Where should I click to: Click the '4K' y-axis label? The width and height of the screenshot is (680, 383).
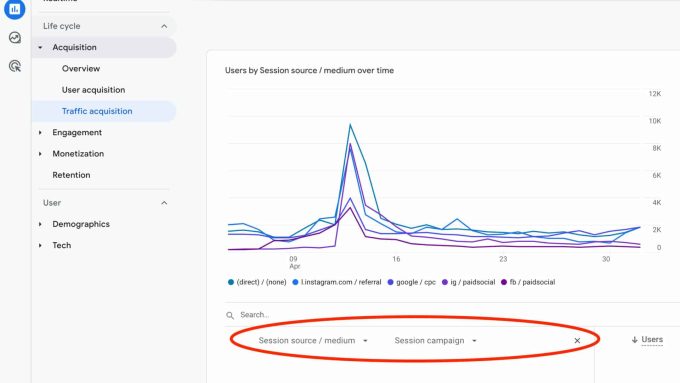pos(657,203)
